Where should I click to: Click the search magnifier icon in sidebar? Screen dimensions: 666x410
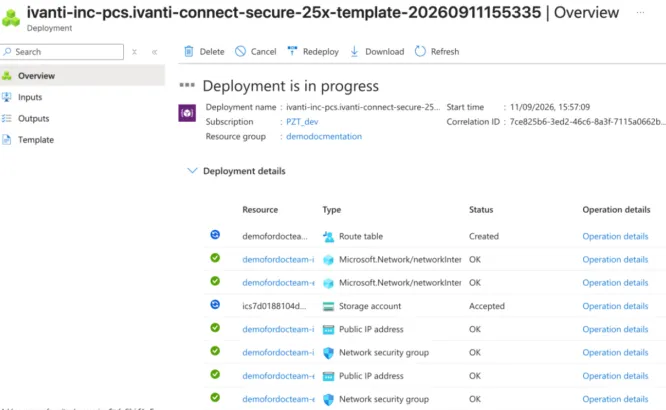7,52
